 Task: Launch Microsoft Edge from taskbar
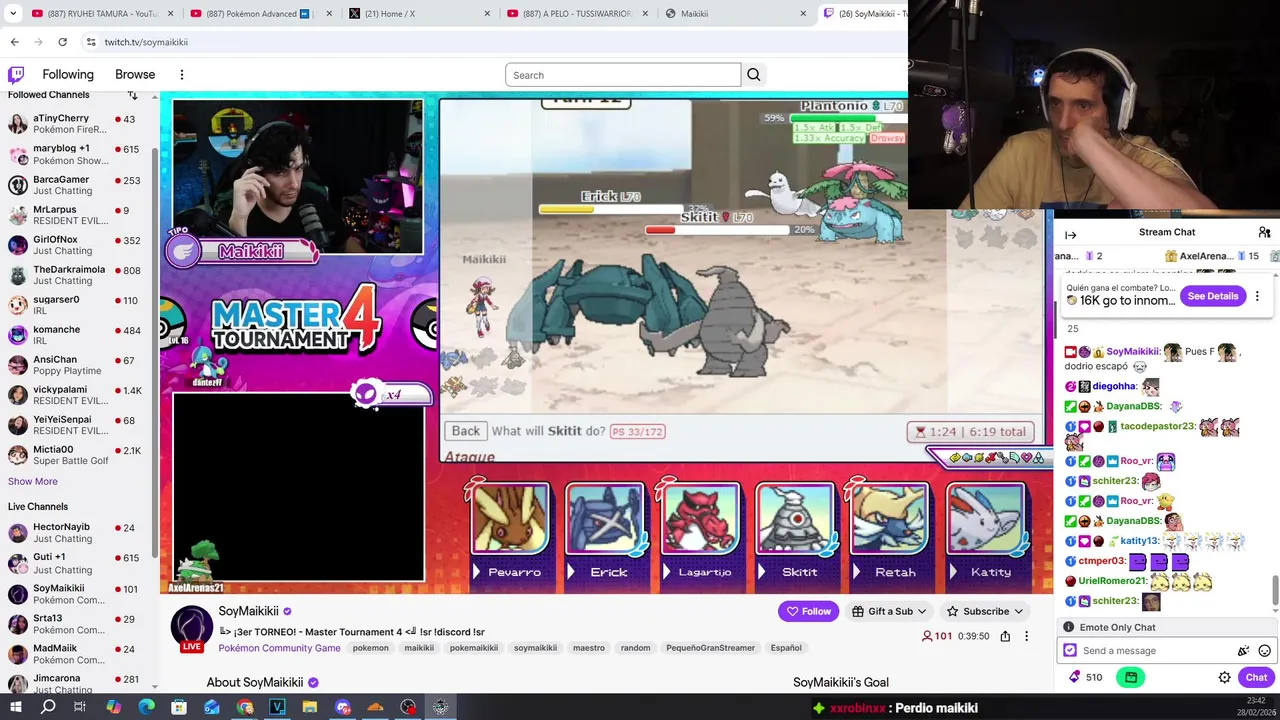(x=146, y=707)
